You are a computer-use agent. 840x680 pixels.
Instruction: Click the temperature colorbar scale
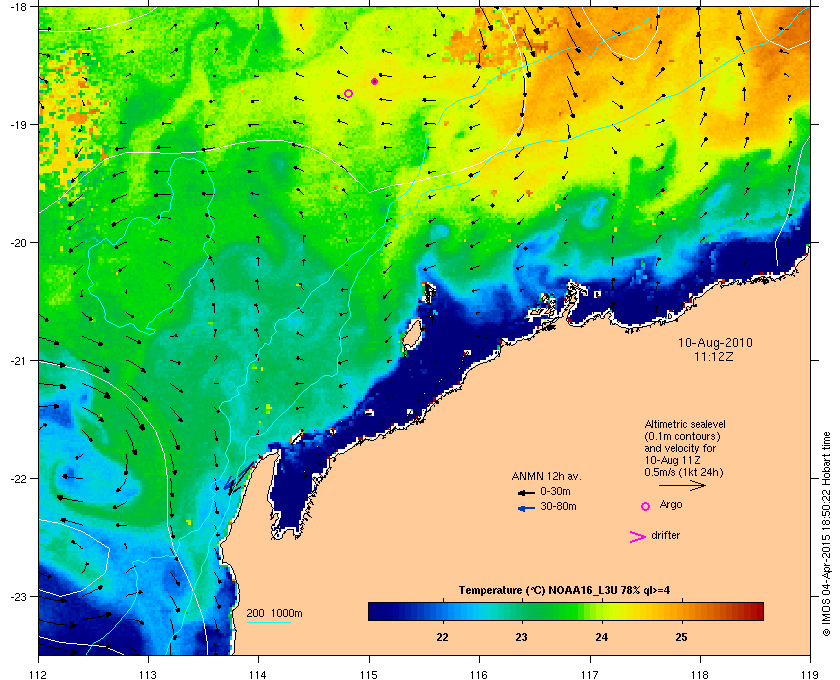coord(566,611)
